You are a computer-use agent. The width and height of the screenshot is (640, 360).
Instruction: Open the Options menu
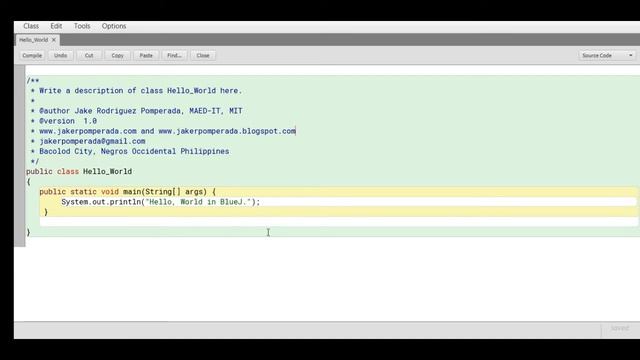(114, 26)
